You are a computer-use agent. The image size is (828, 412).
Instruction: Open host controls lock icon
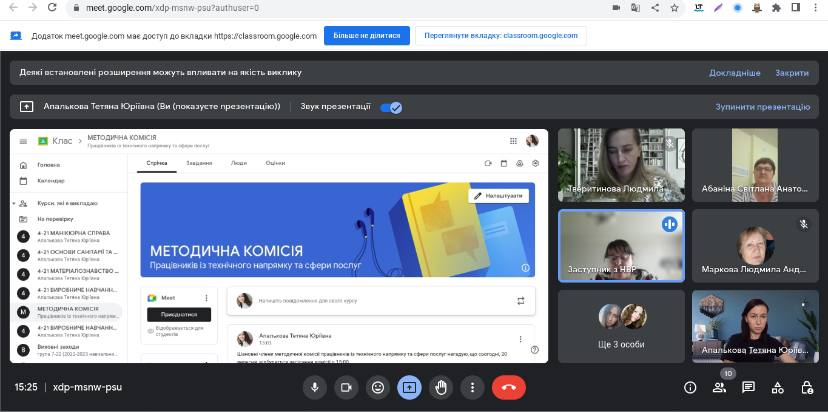[807, 388]
